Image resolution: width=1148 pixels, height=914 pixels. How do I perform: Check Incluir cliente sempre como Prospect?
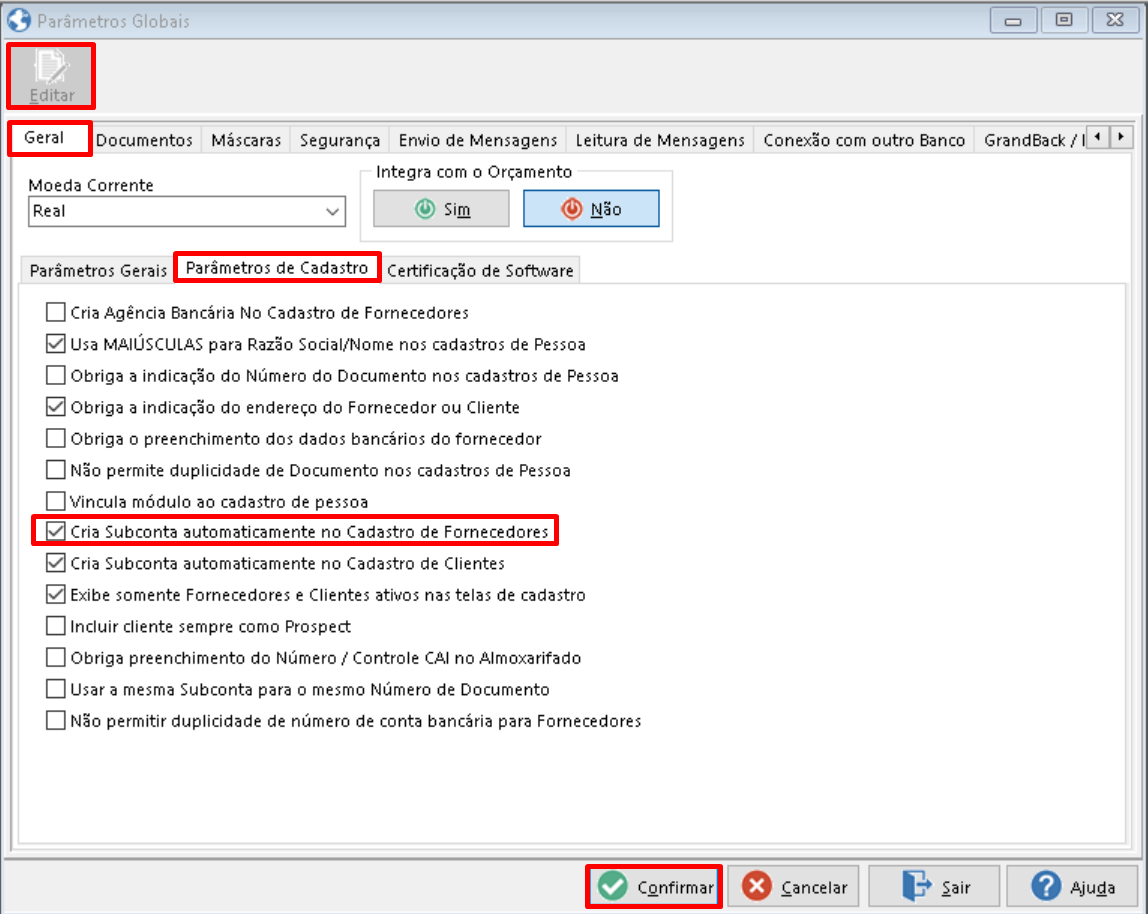[56, 625]
